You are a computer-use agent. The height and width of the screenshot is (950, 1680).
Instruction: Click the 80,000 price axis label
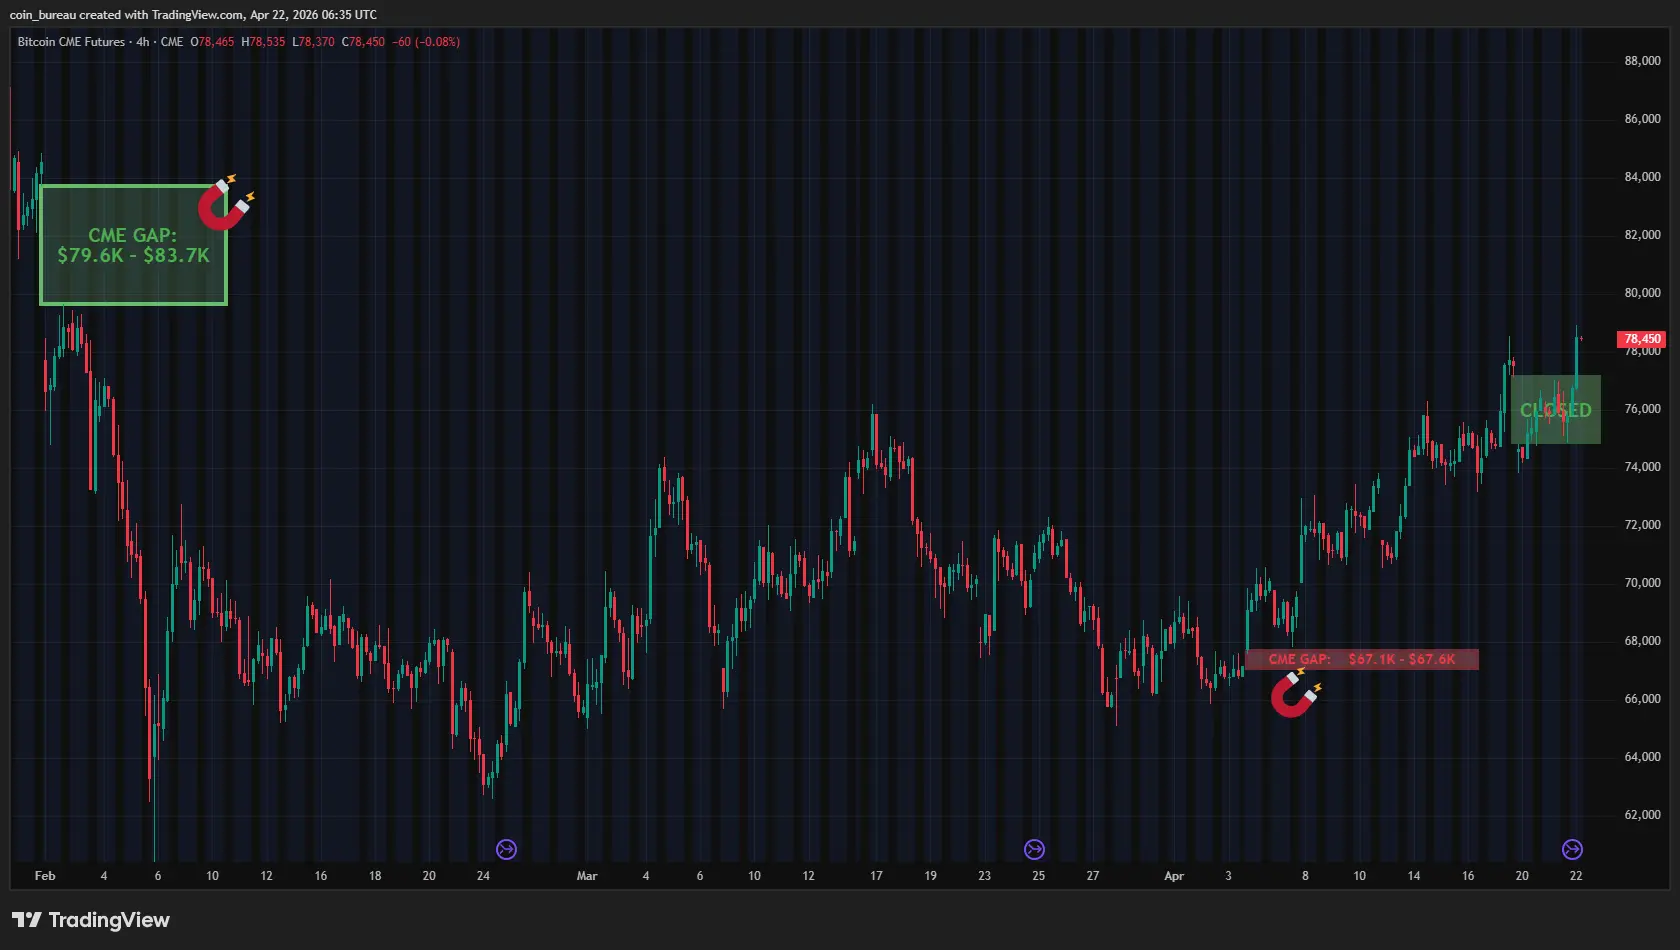click(1642, 293)
